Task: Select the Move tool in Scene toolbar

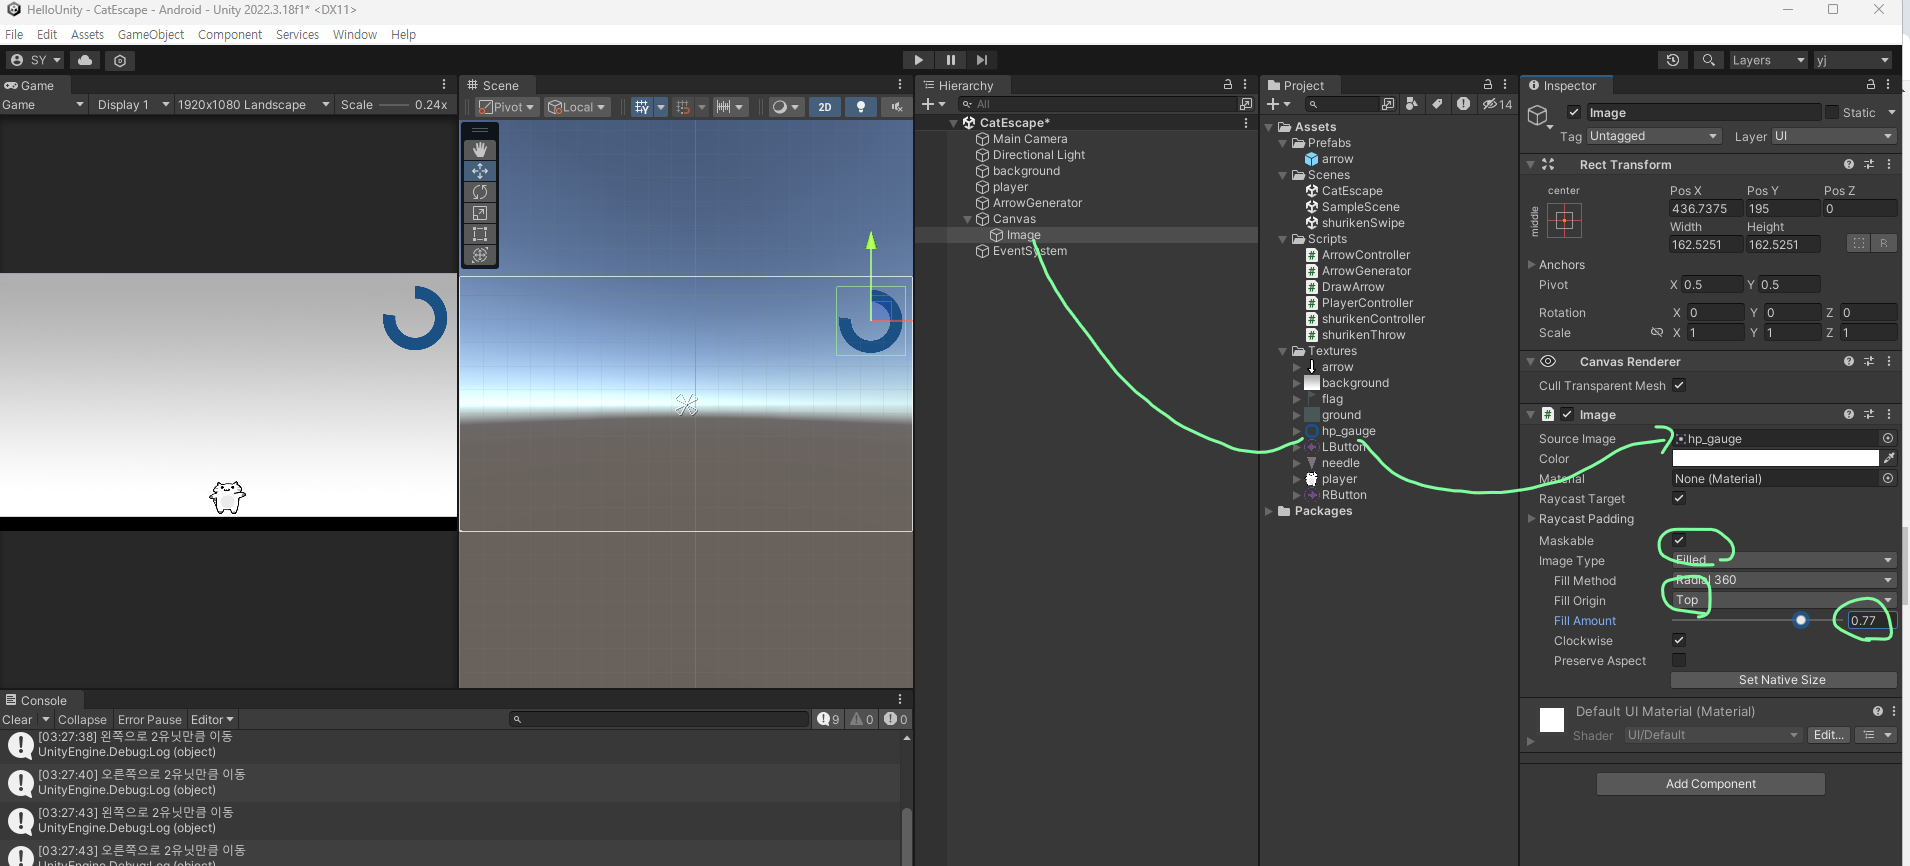Action: (480, 171)
